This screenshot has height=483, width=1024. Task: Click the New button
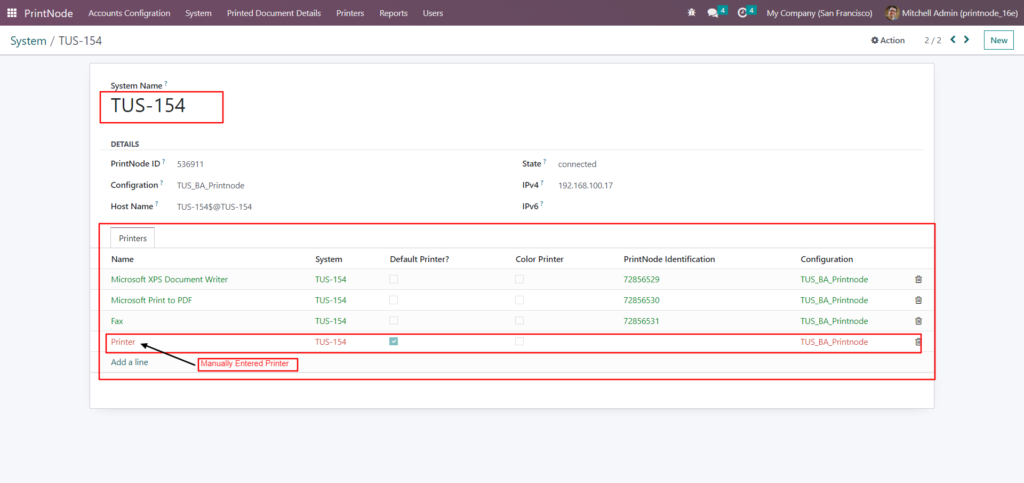pyautogui.click(x=999, y=40)
